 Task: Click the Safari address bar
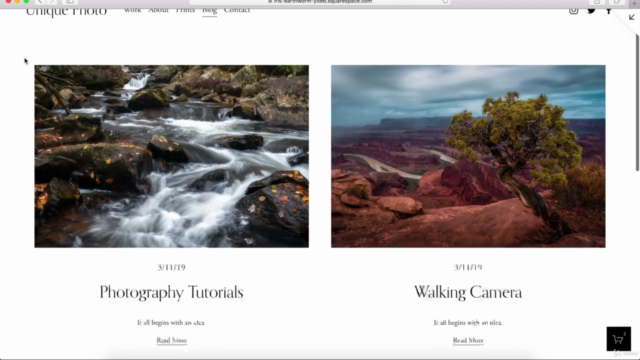(320, 2)
